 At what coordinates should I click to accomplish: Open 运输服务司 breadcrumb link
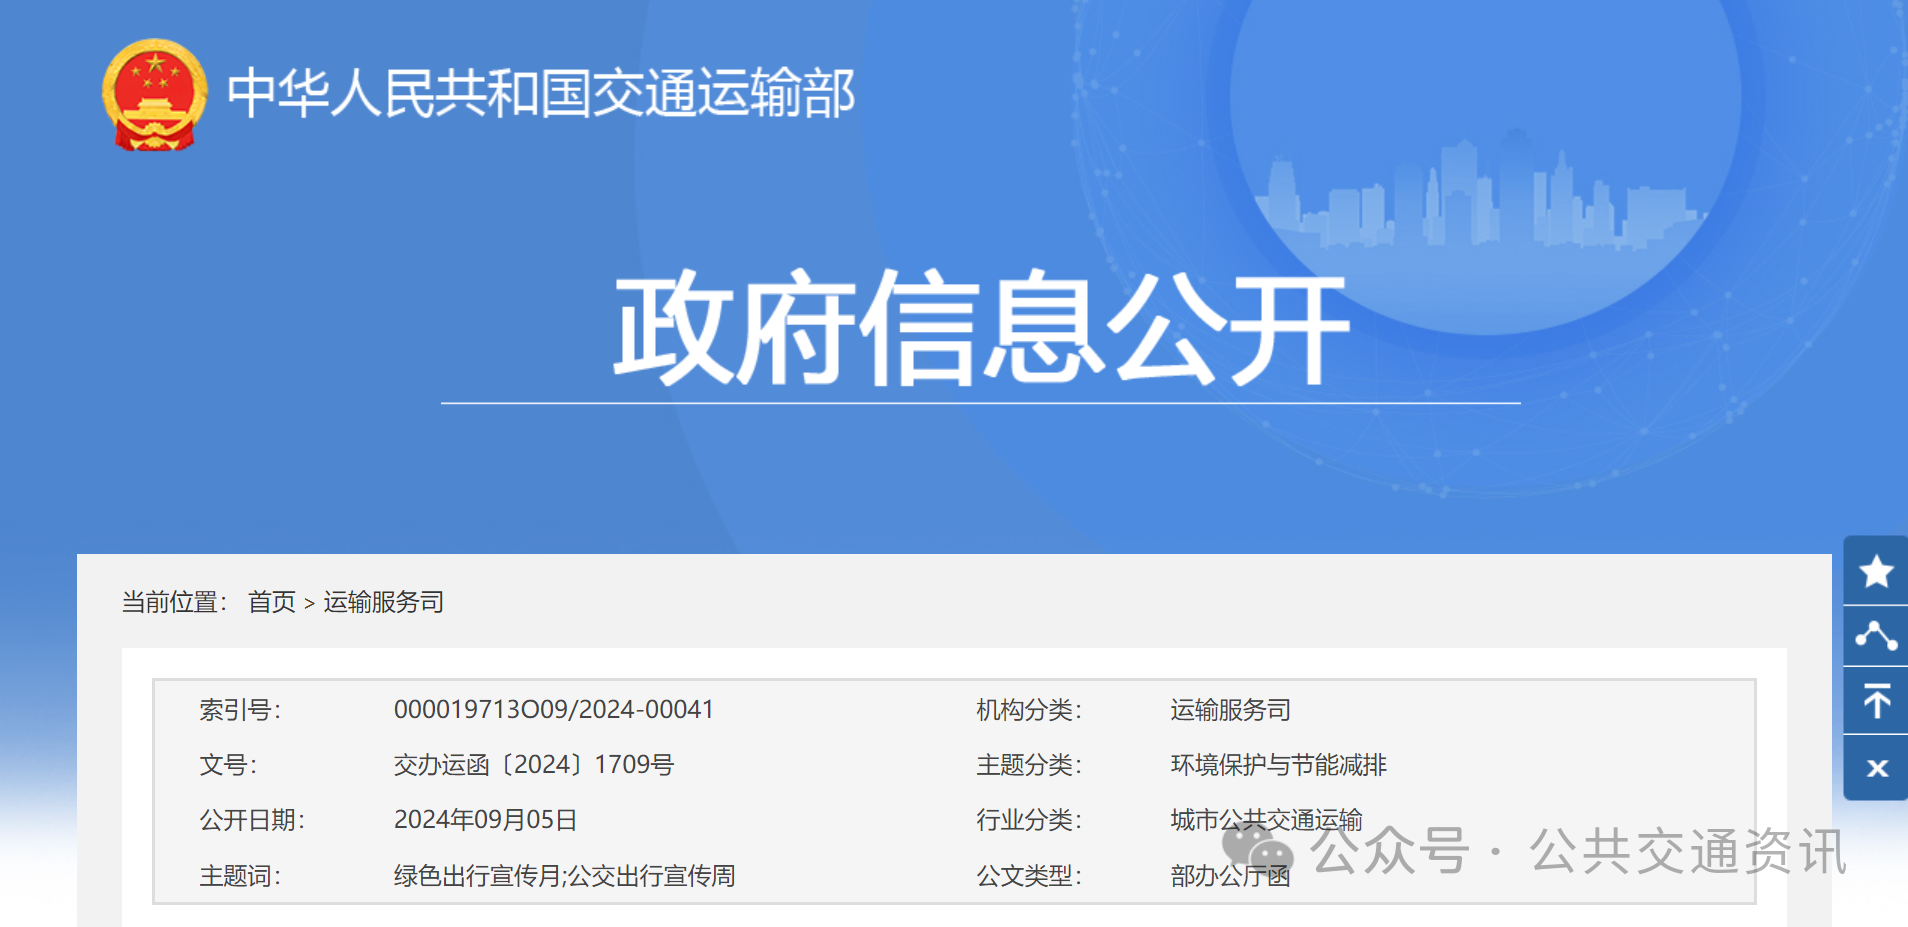point(383,602)
